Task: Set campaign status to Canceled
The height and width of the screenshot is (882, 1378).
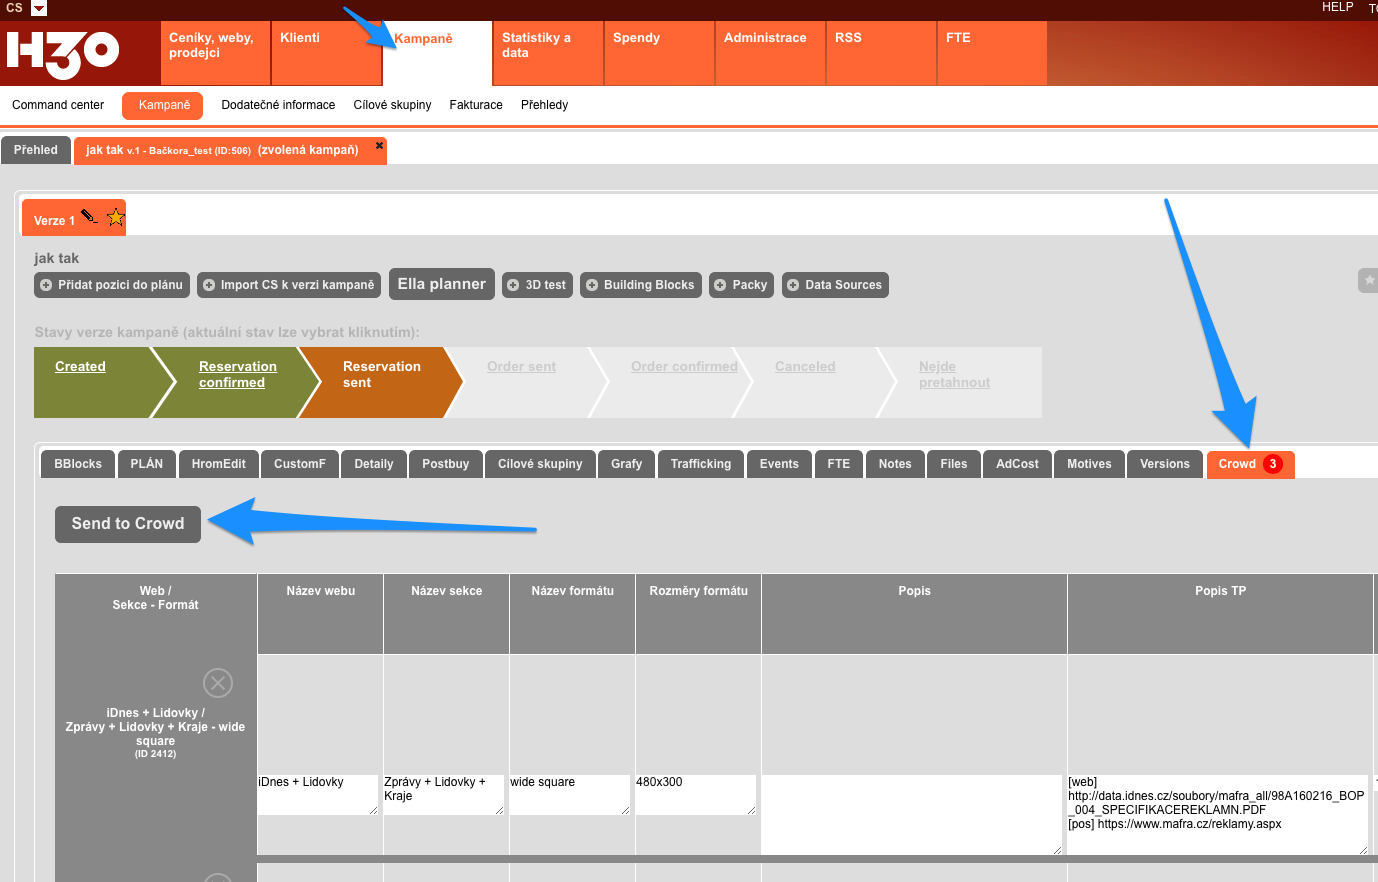Action: click(804, 367)
